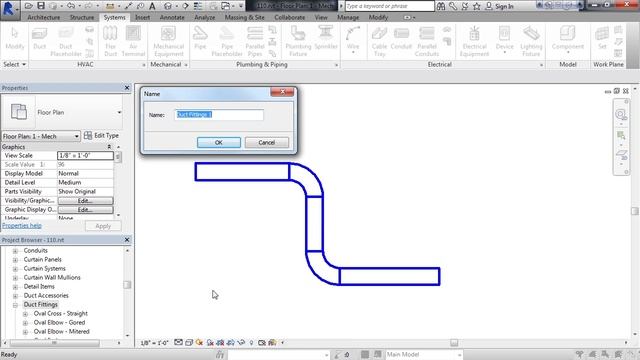This screenshot has height=360, width=640.
Task: Click the Display Model Normal value
Action: click(85, 173)
